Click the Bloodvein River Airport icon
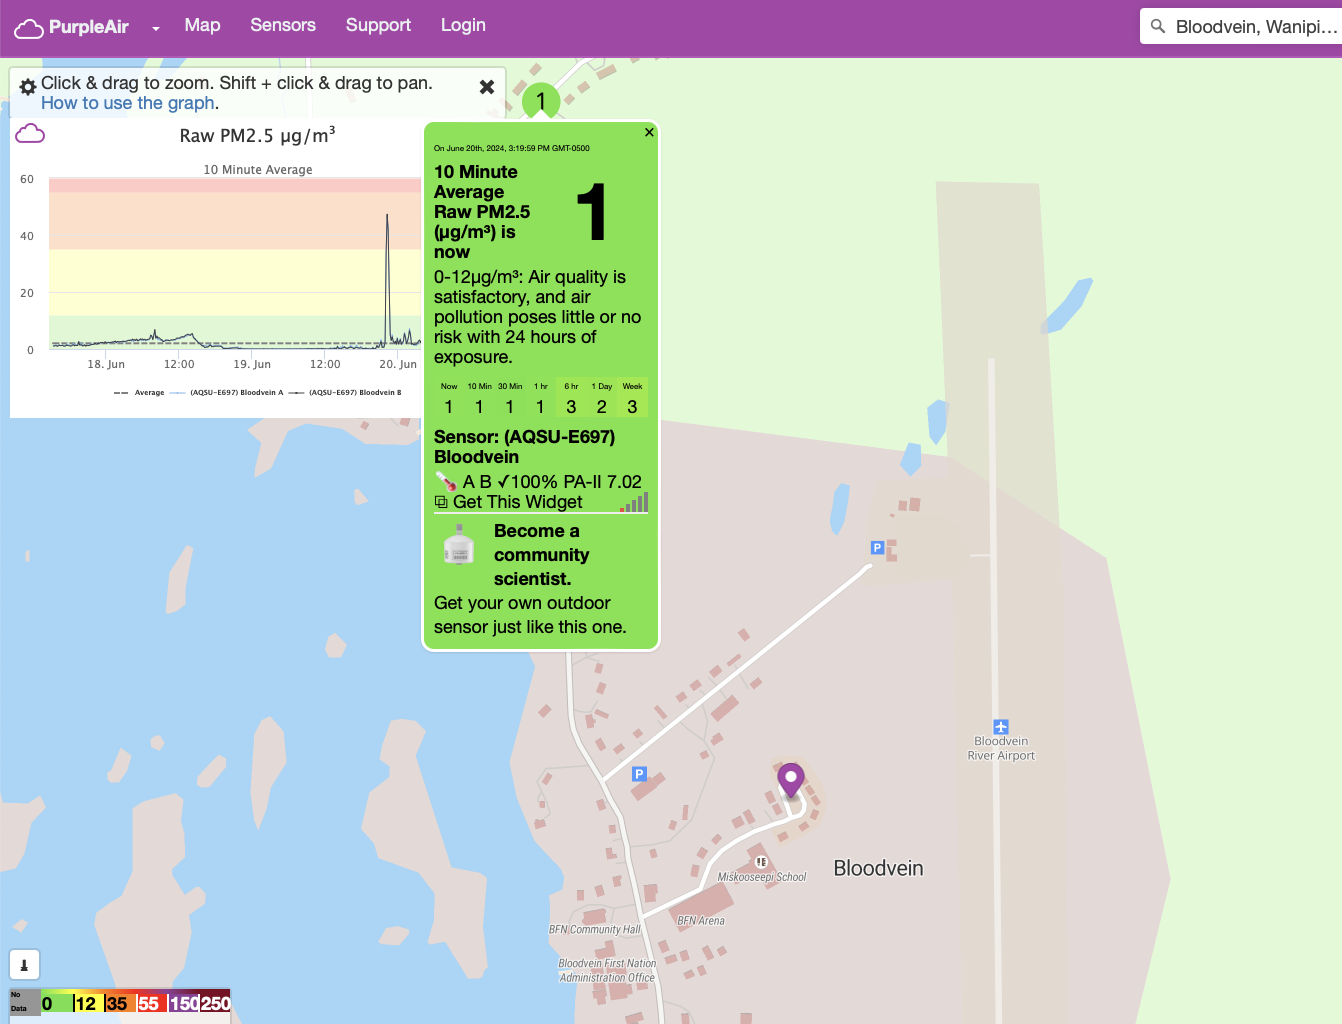 (x=1001, y=727)
